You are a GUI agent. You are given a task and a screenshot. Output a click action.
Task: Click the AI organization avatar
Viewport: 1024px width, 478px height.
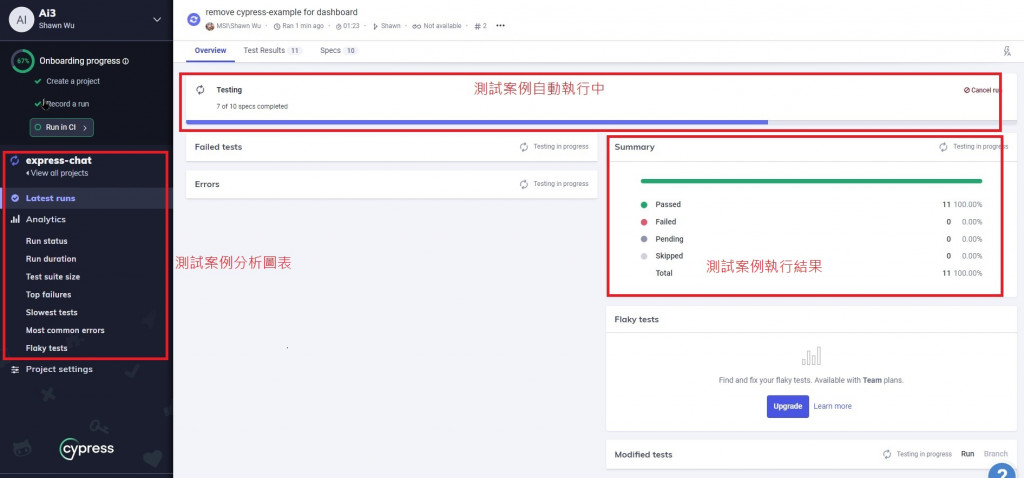(22, 20)
